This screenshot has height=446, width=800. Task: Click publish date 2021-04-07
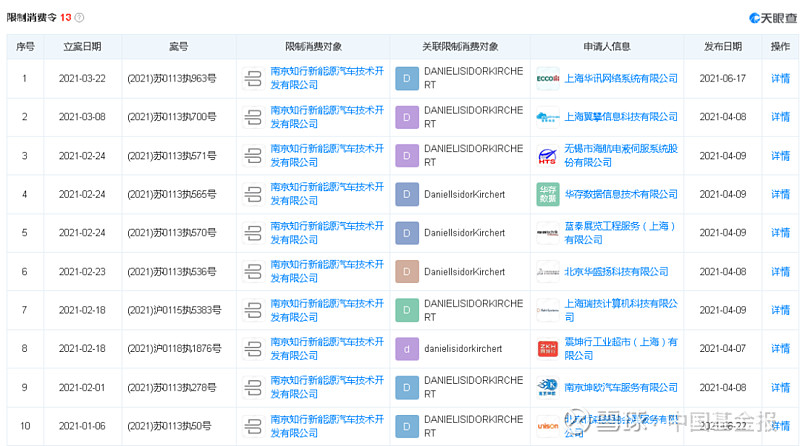coord(722,349)
